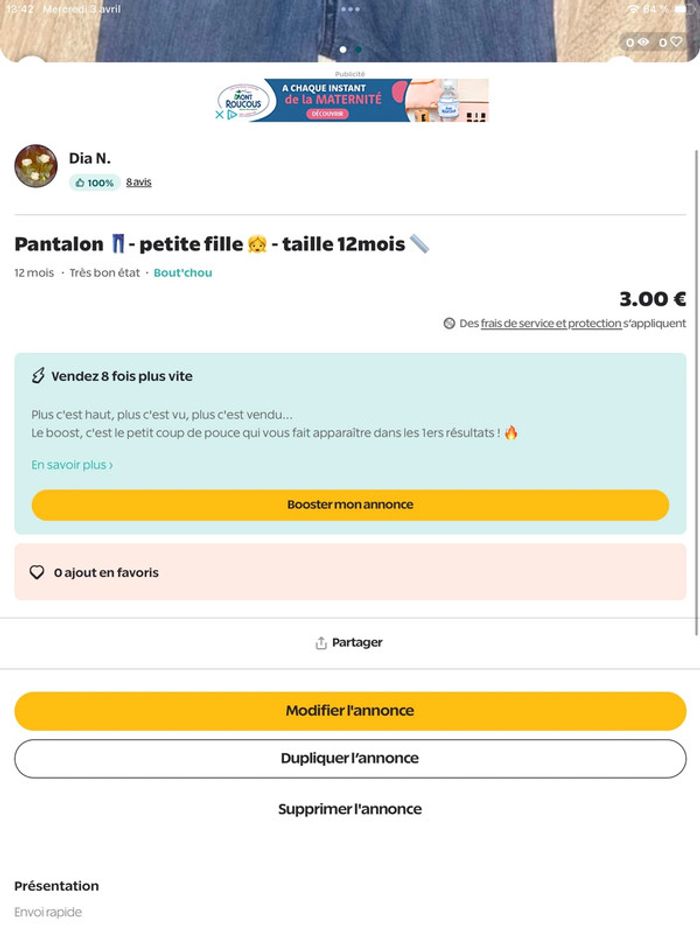Tap the shield icon near service fees
This screenshot has width=700, height=933.
pyautogui.click(x=450, y=324)
